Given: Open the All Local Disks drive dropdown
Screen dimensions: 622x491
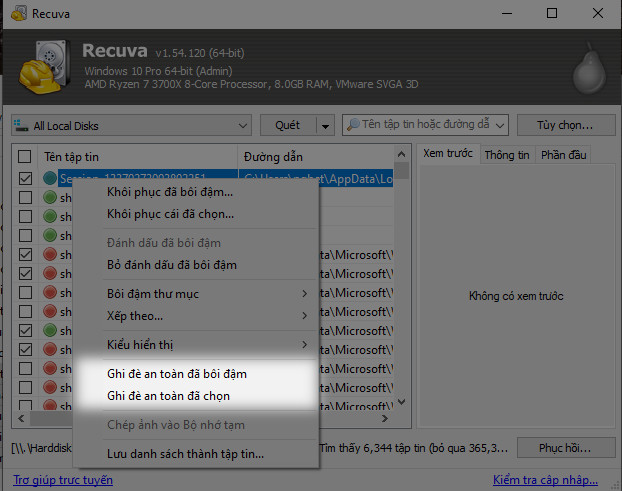Looking at the screenshot, I should point(243,126).
